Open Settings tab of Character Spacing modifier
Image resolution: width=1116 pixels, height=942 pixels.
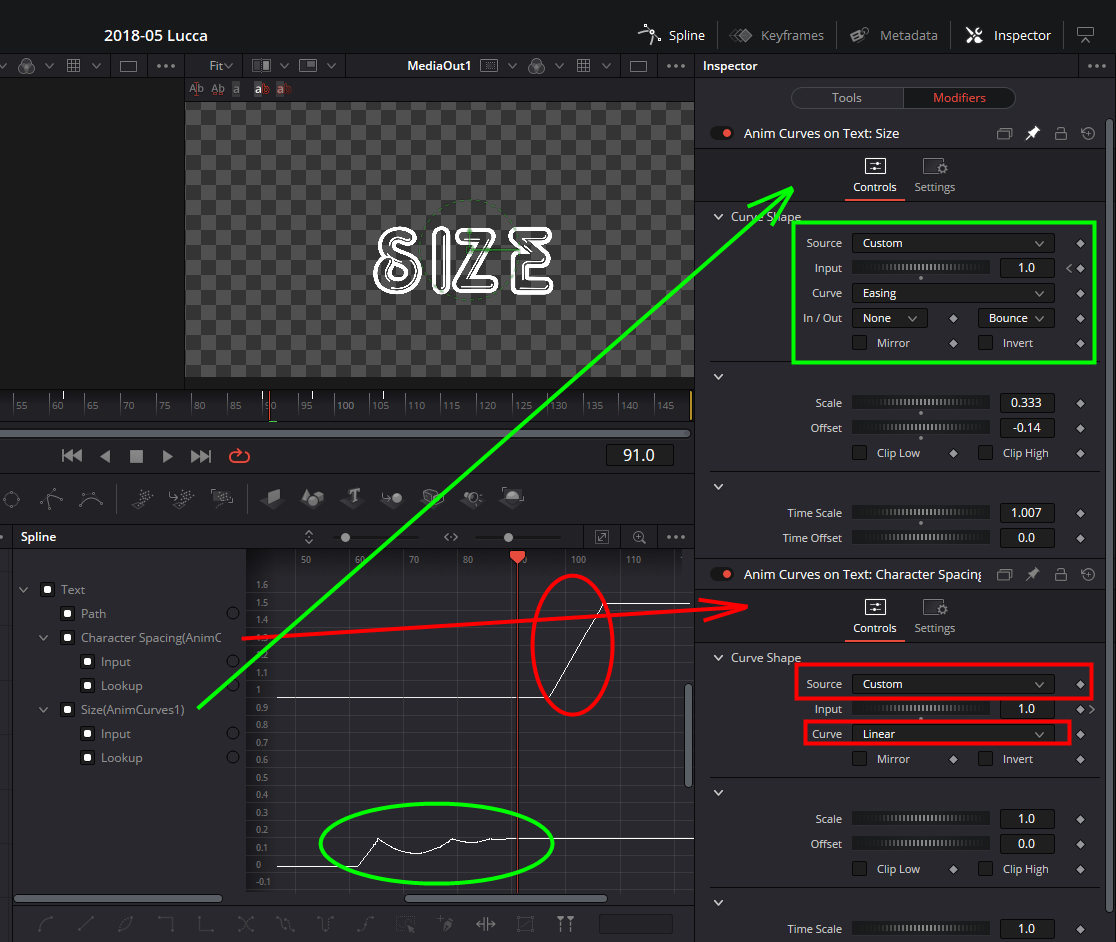click(x=935, y=617)
